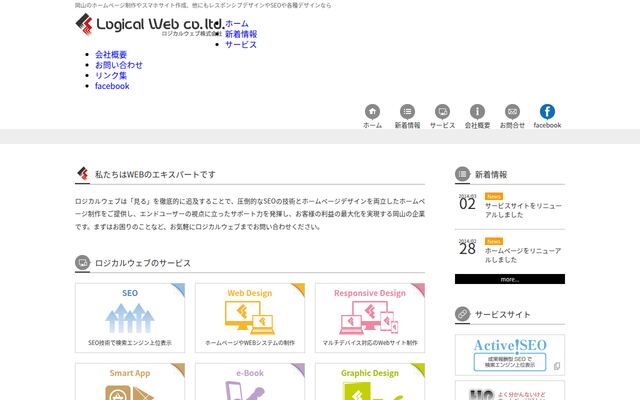This screenshot has width=640, height=400.
Task: Select the facebook label under blue icon
Action: (x=547, y=125)
